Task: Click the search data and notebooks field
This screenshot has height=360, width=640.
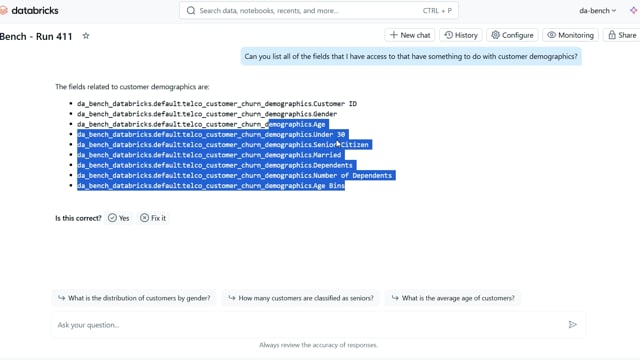Action: pyautogui.click(x=318, y=11)
